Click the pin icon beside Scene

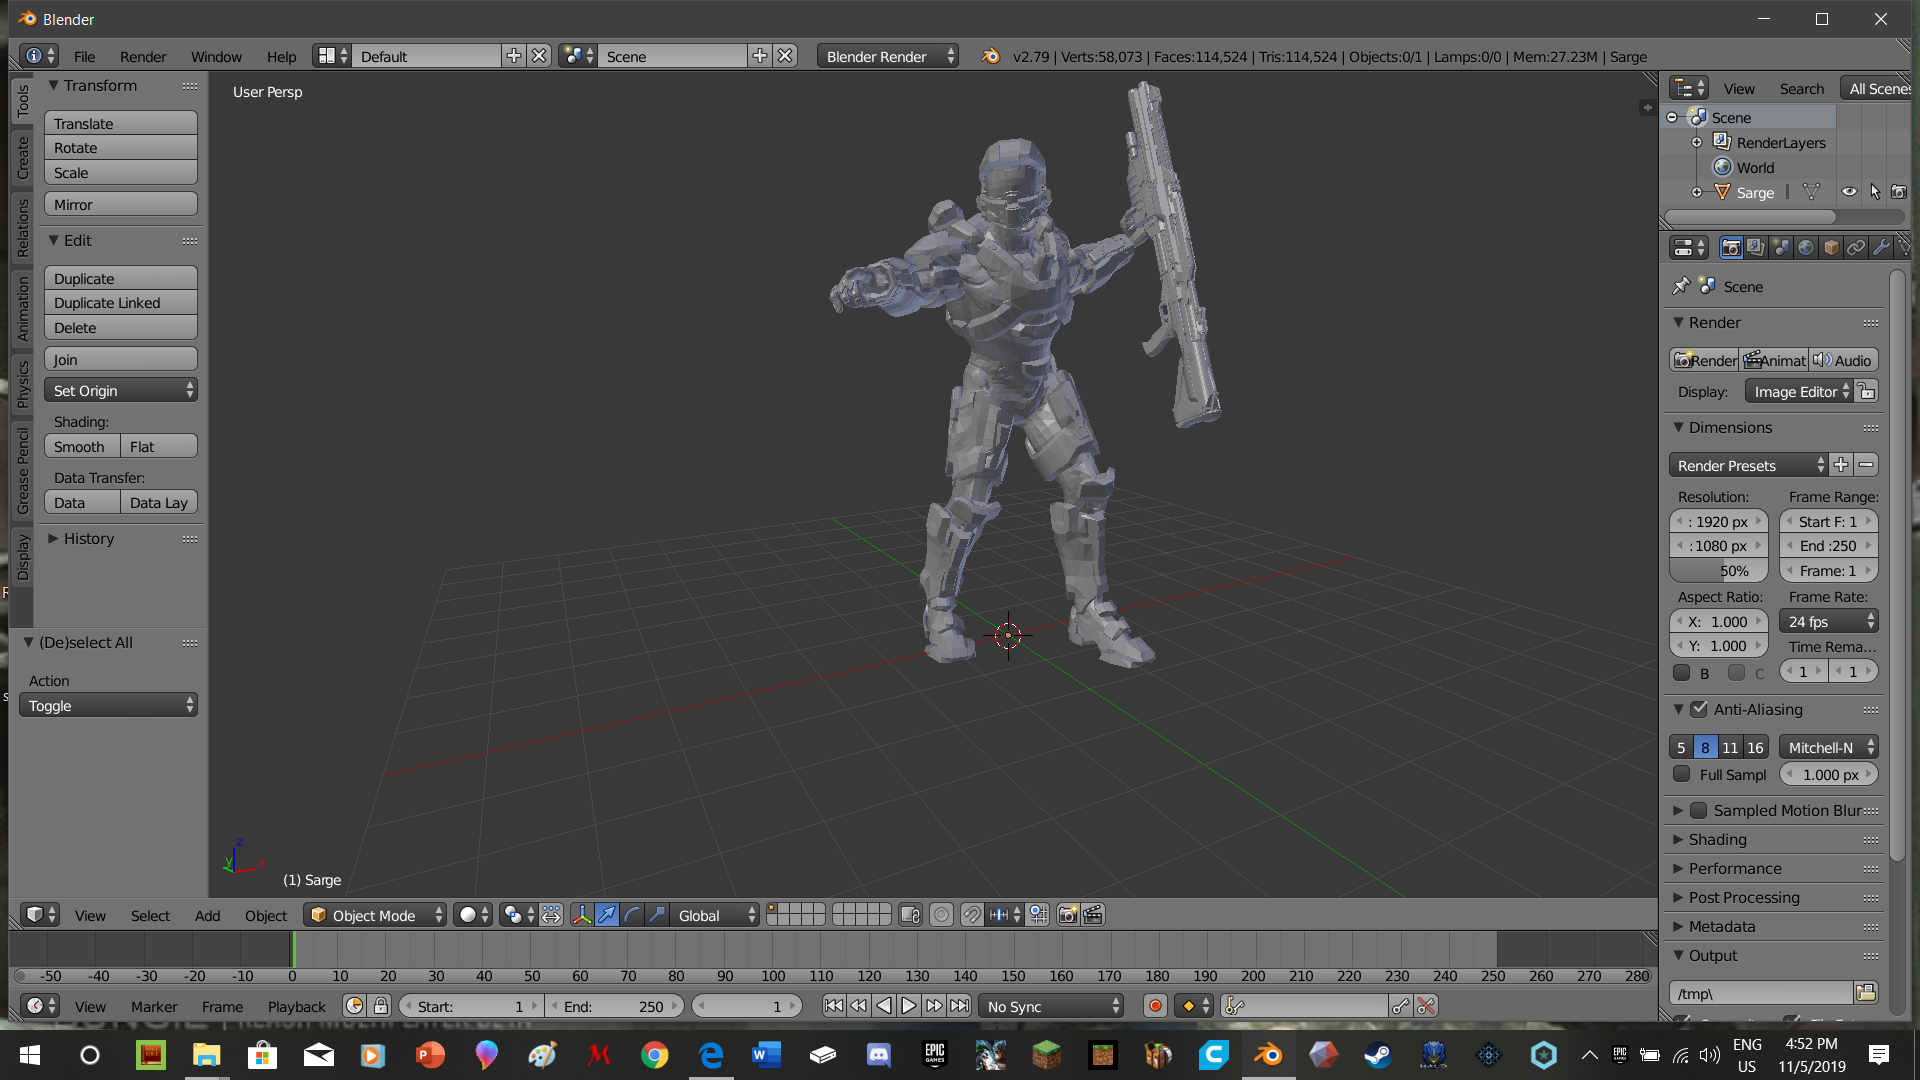1681,286
